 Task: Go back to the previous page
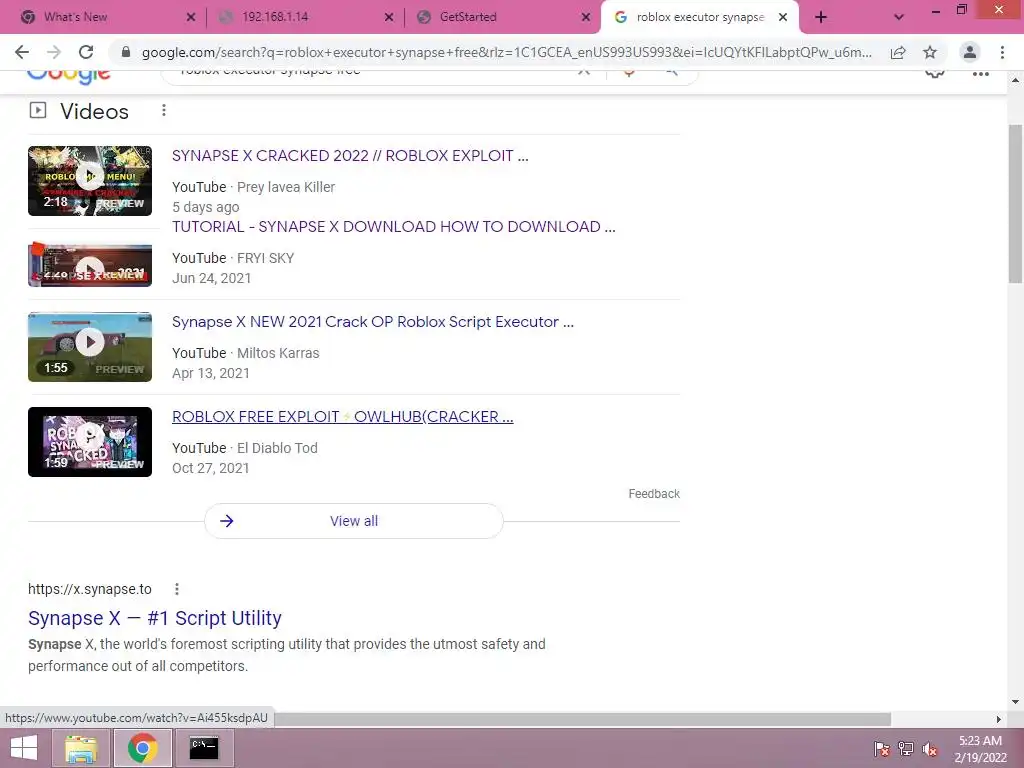point(22,52)
